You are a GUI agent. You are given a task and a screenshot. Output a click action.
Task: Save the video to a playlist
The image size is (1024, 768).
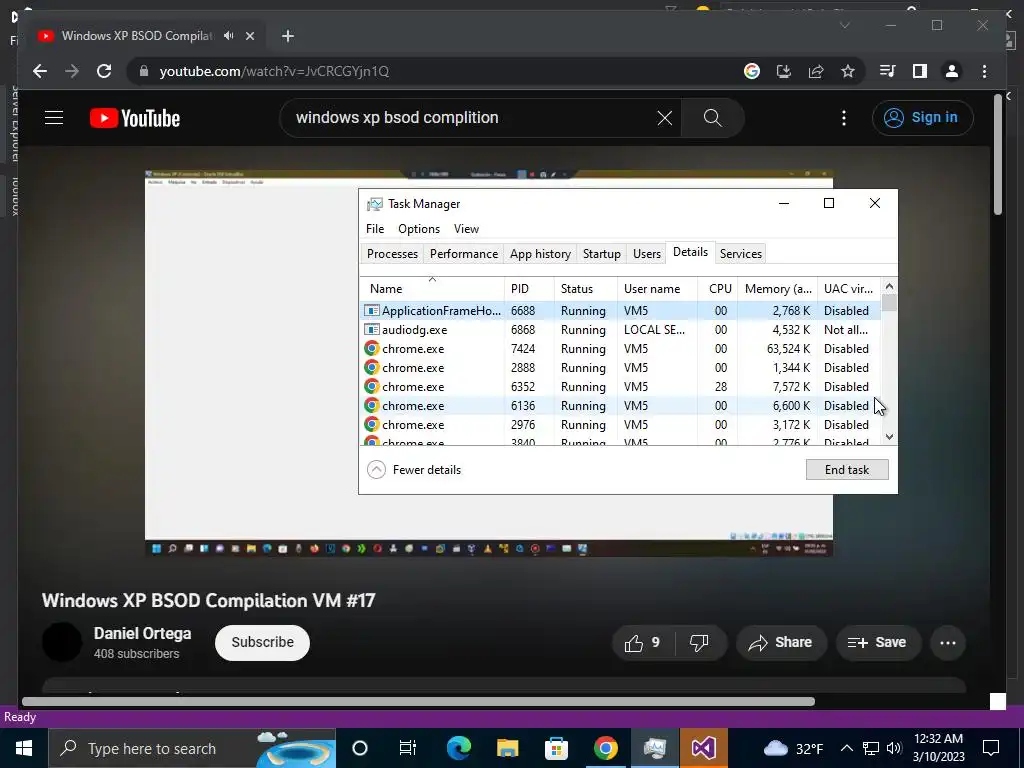[878, 643]
